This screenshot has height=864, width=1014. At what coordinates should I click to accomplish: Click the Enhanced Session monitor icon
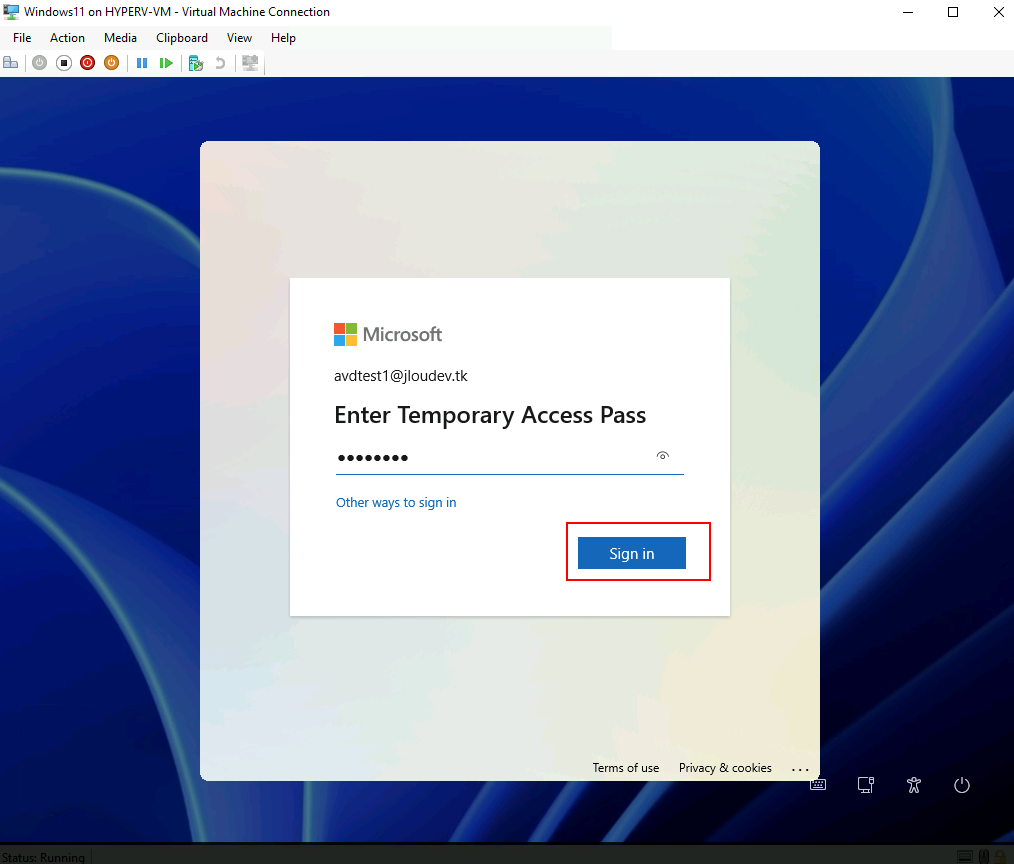(250, 63)
